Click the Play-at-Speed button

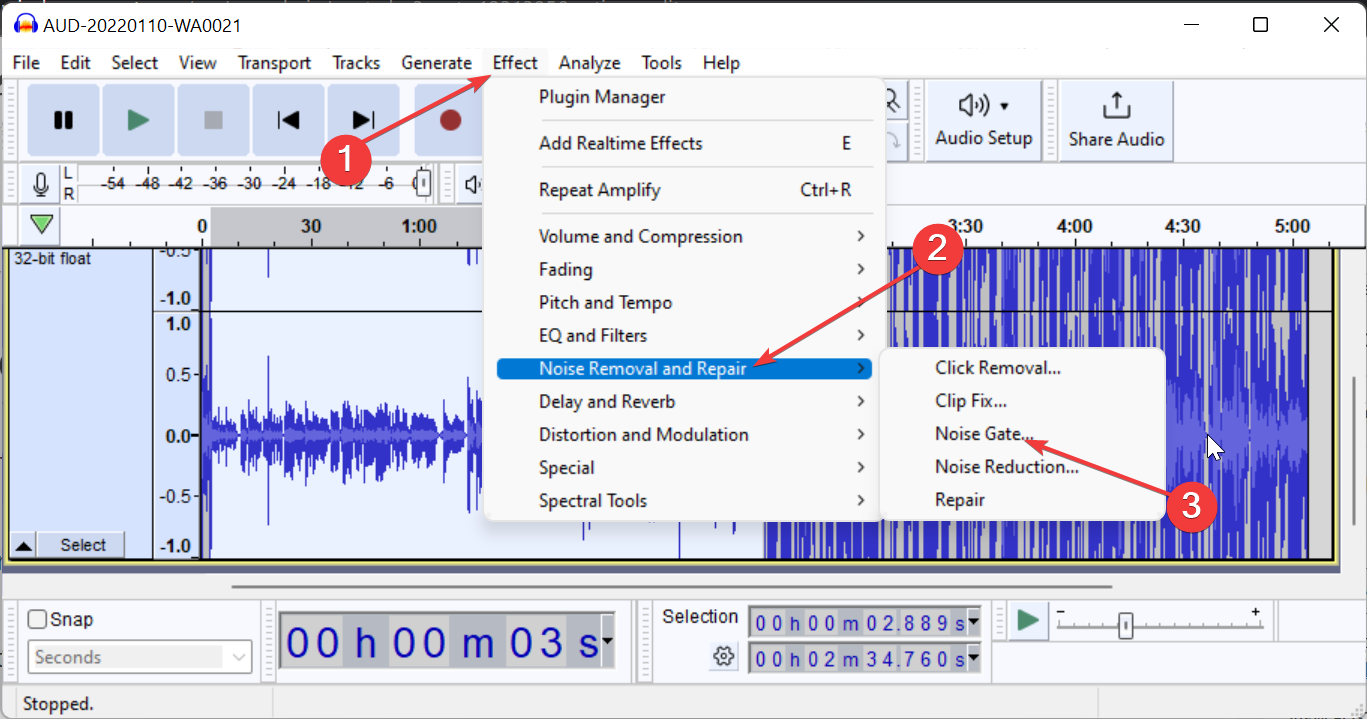pos(1027,620)
